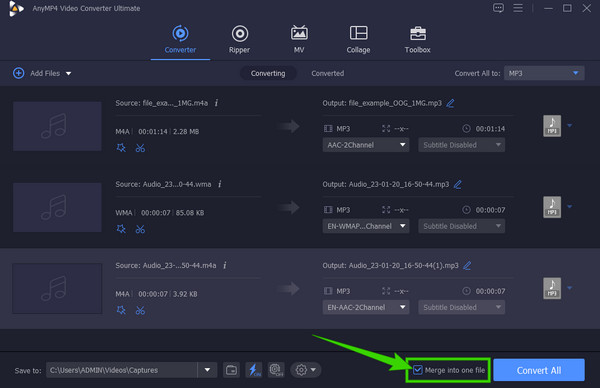Screen dimensions: 600x388
Task: Open the output folder icon
Action: [x=231, y=370]
